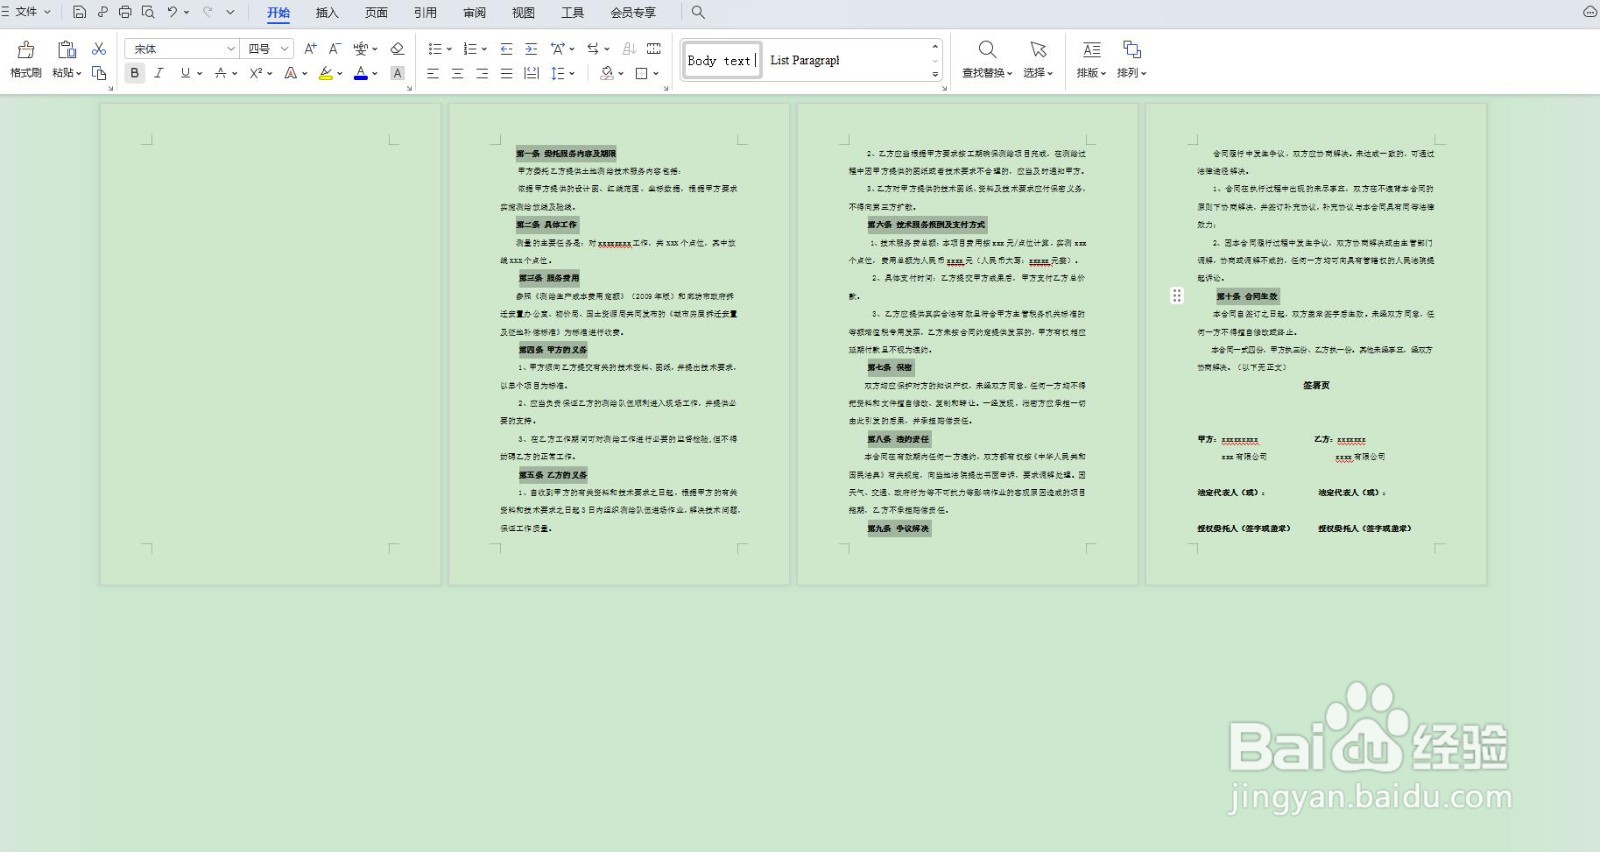Click the Clear Formatting eraser icon
Image resolution: width=1600 pixels, height=852 pixels.
tap(397, 48)
